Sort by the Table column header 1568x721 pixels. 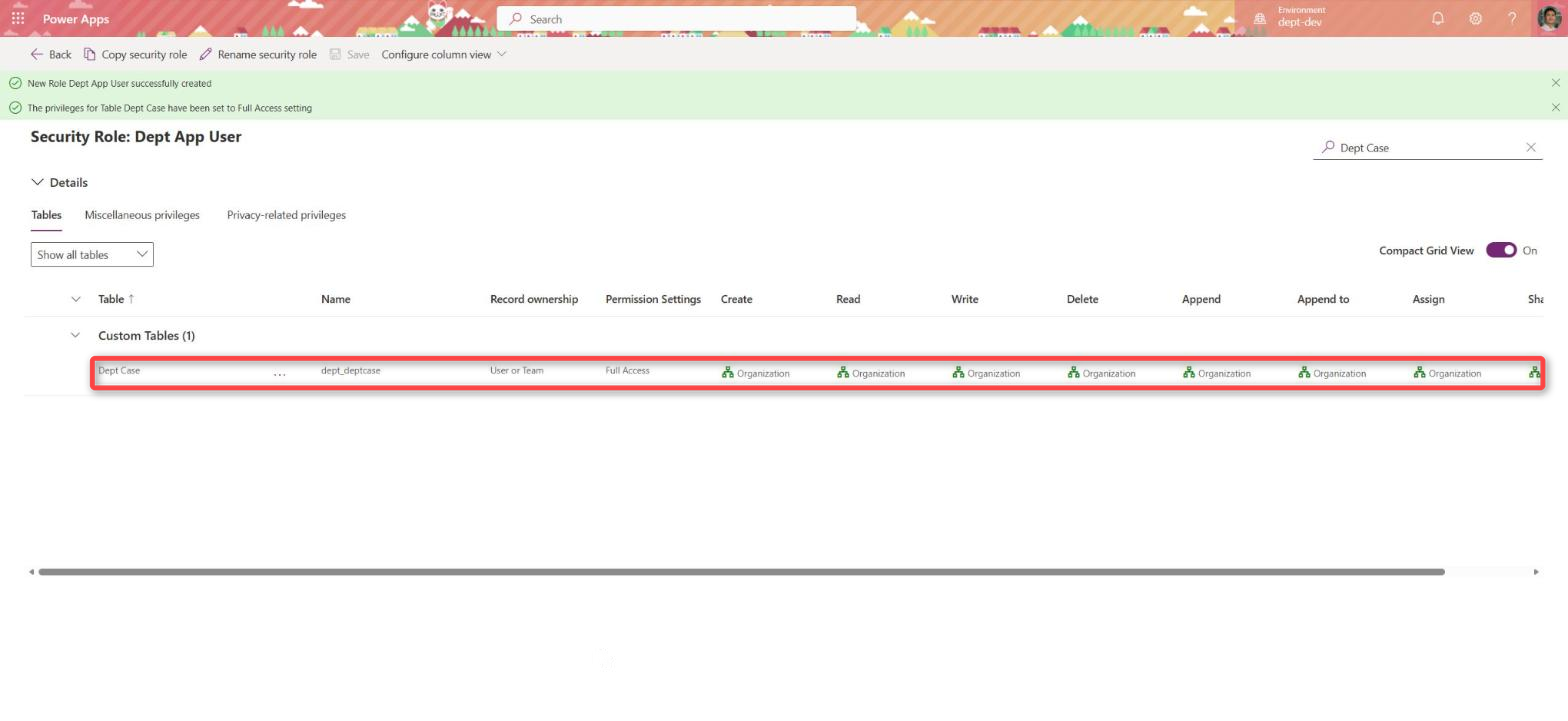116,299
